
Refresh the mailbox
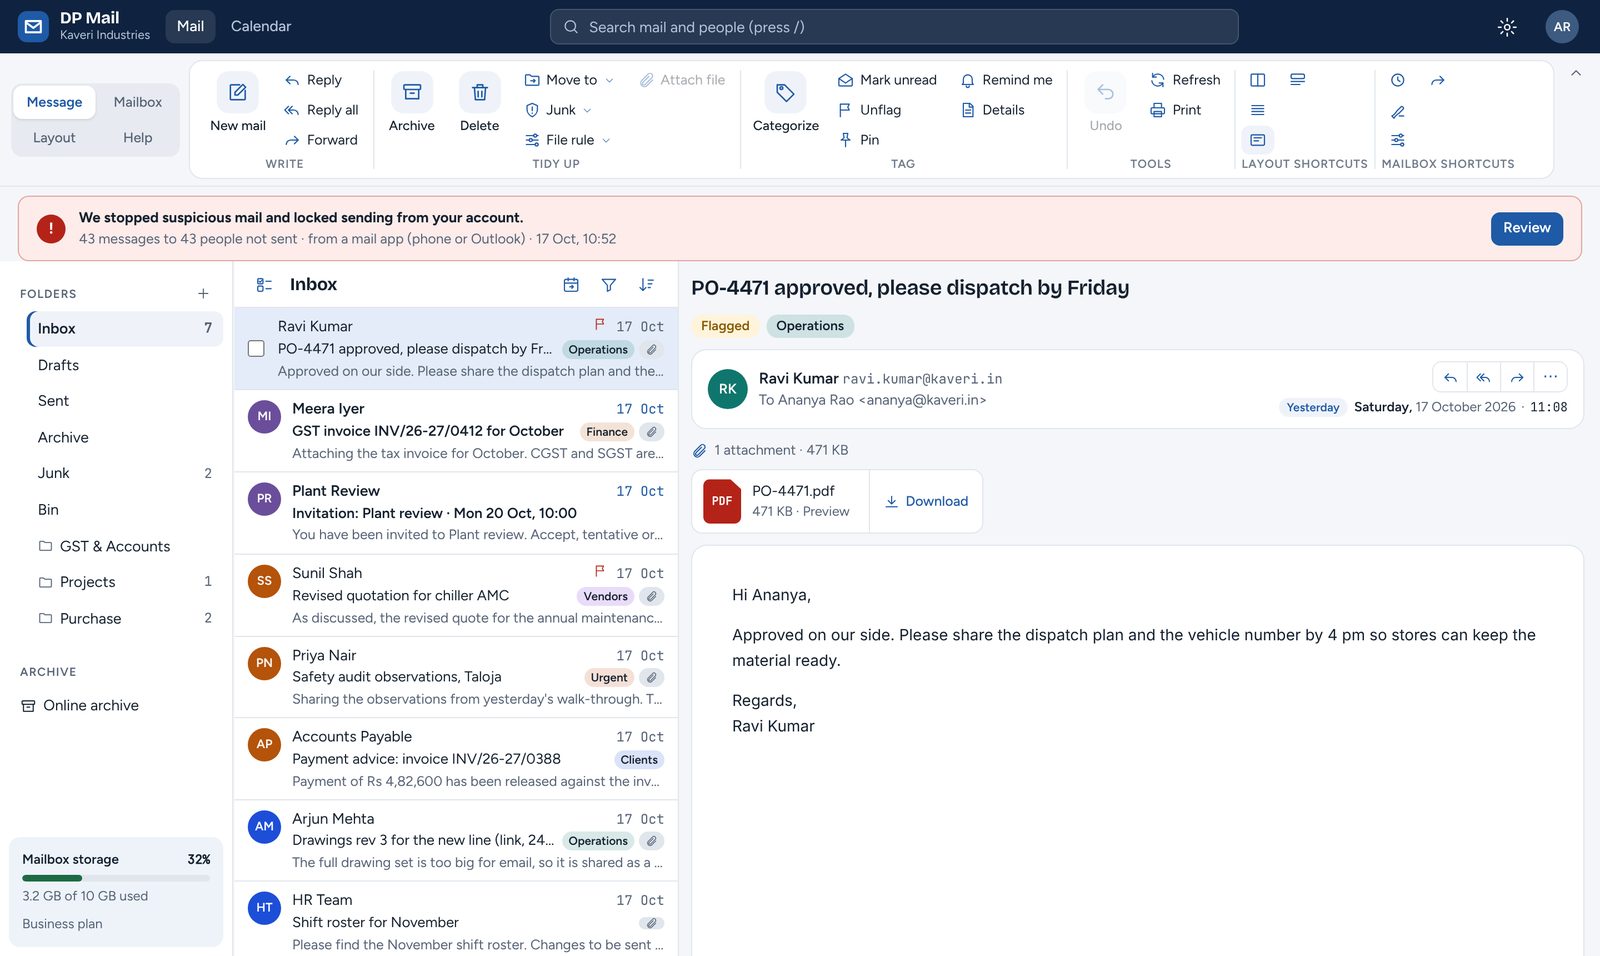pyautogui.click(x=1186, y=80)
